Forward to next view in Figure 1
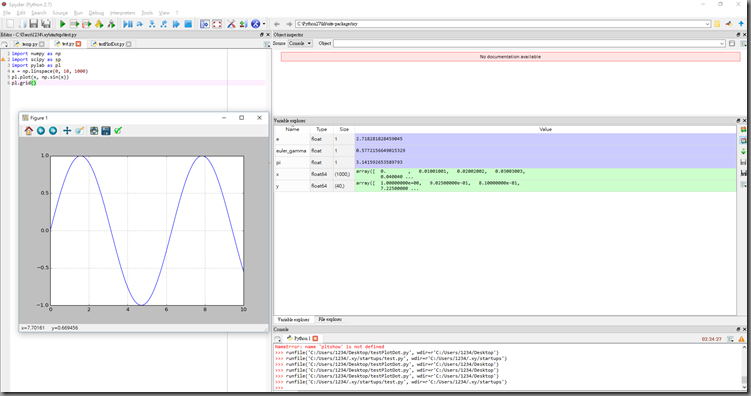751x396 pixels. click(x=53, y=131)
